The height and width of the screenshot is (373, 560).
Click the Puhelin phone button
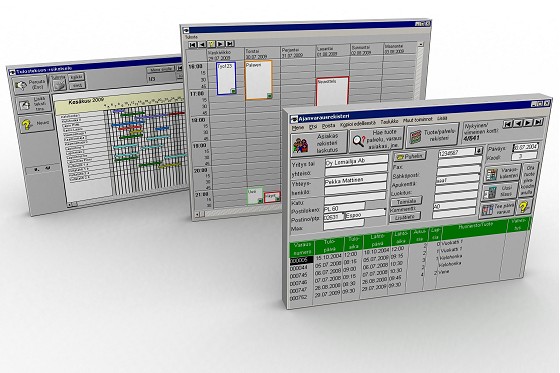410,156
